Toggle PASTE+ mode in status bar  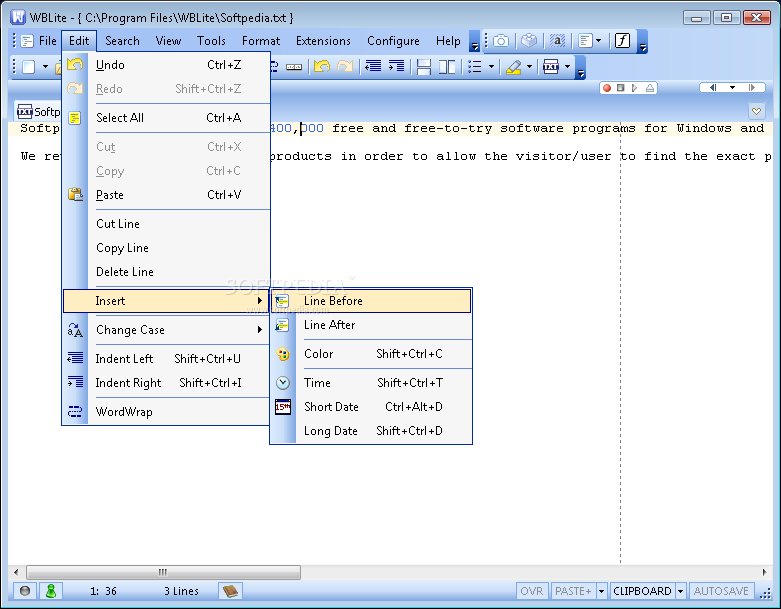[x=573, y=591]
